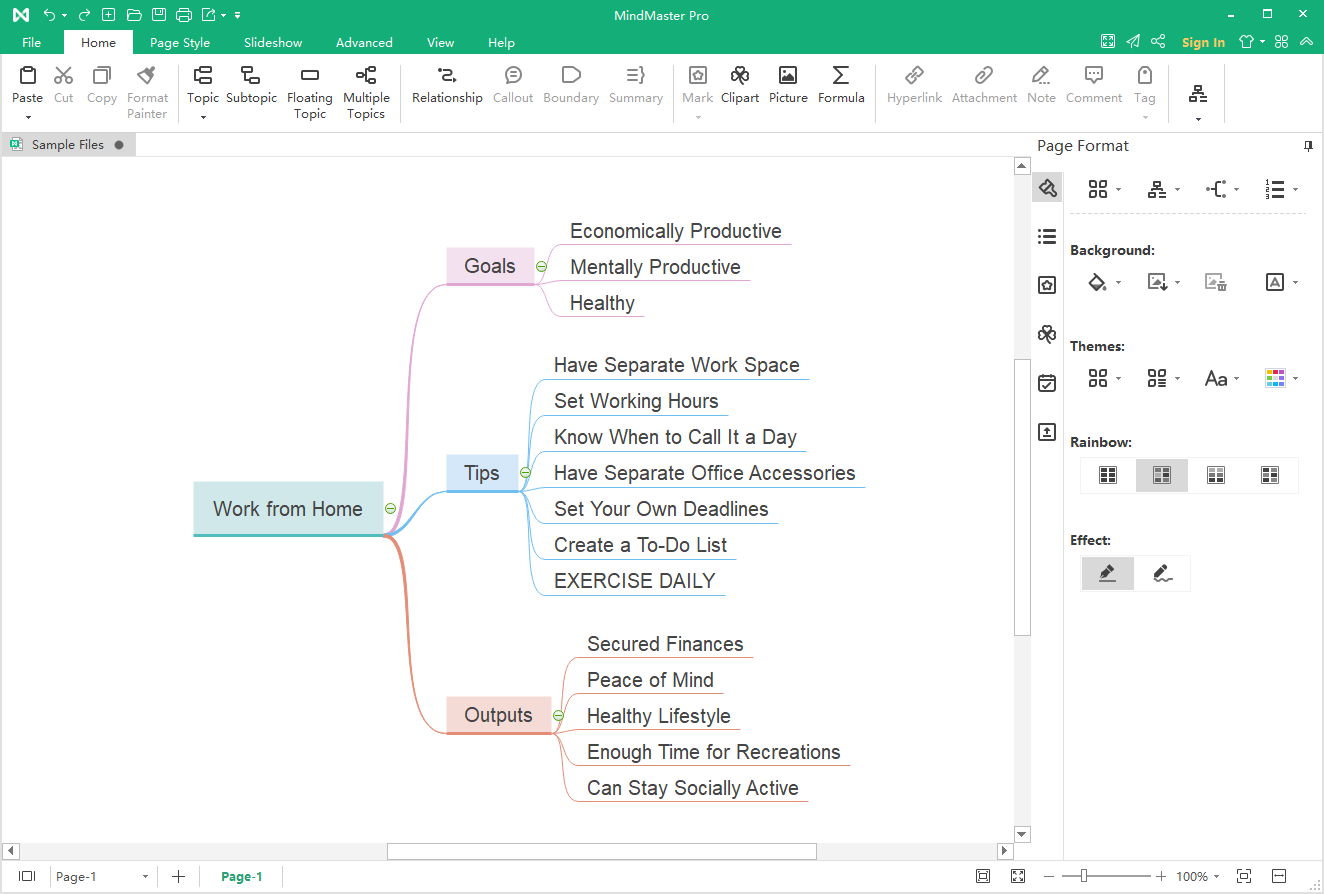This screenshot has height=894, width=1324.
Task: Open the outline list icon in sidebar
Action: pos(1047,237)
